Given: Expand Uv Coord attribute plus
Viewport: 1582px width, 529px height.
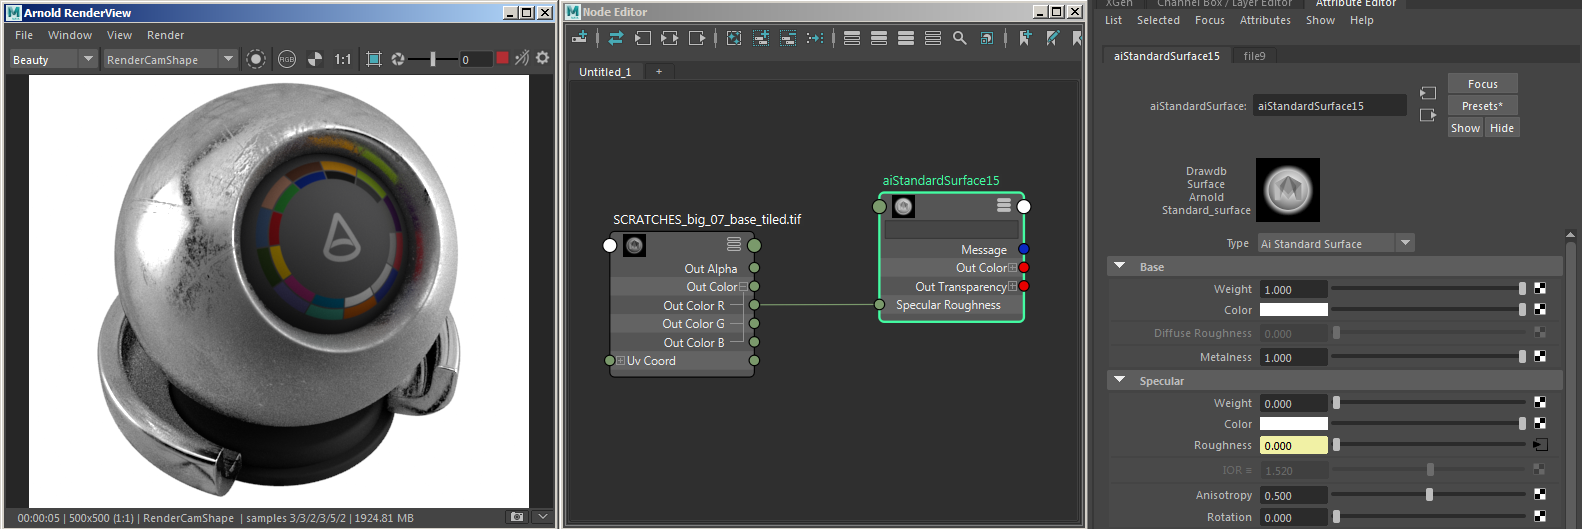Looking at the screenshot, I should pyautogui.click(x=620, y=361).
